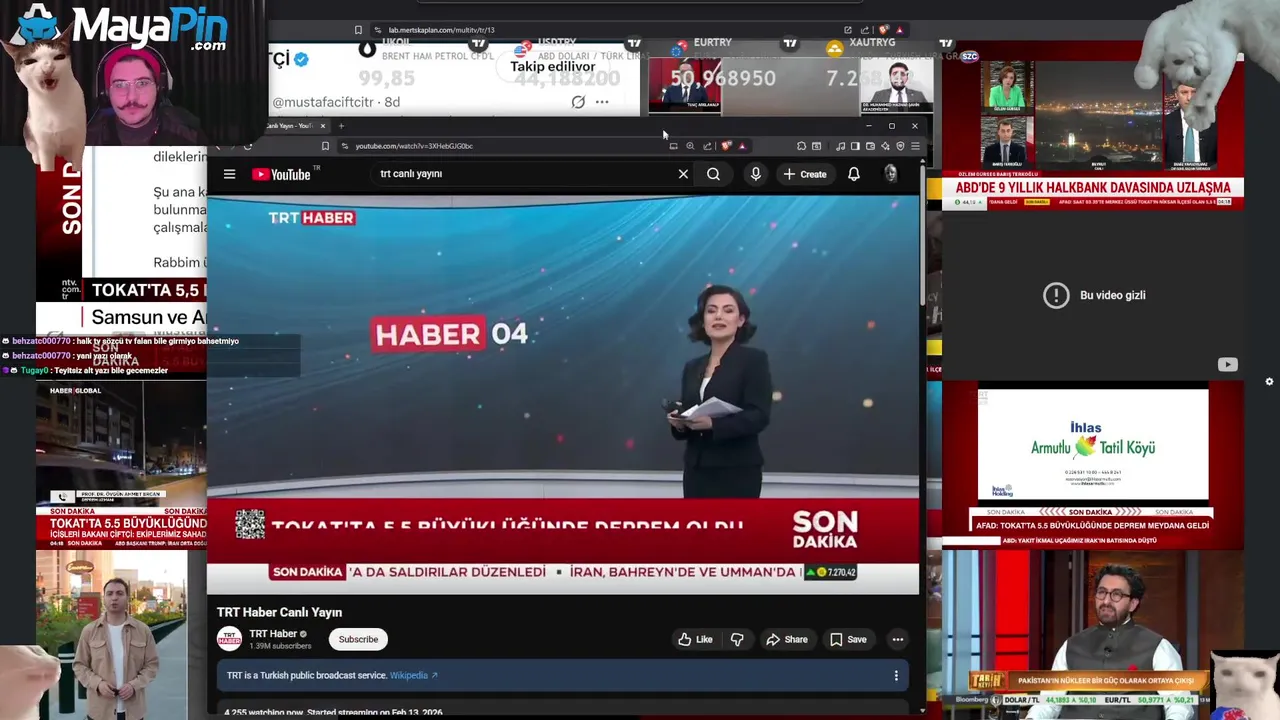Clear the YouTube search box text
Viewport: 1280px width, 720px height.
(x=683, y=174)
